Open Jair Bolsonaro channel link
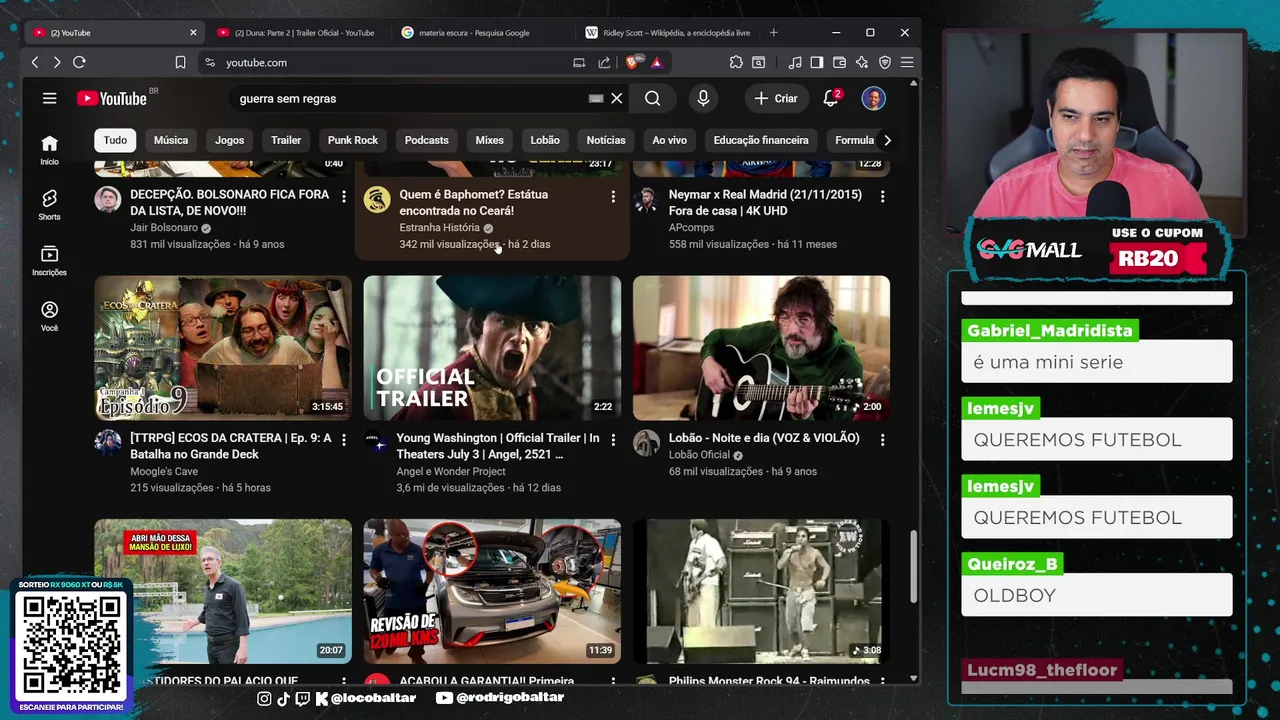The width and height of the screenshot is (1280, 720). pyautogui.click(x=164, y=228)
